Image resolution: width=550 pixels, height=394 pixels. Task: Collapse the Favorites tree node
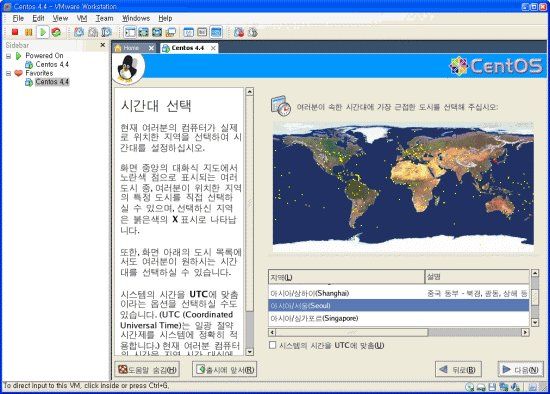click(x=8, y=73)
